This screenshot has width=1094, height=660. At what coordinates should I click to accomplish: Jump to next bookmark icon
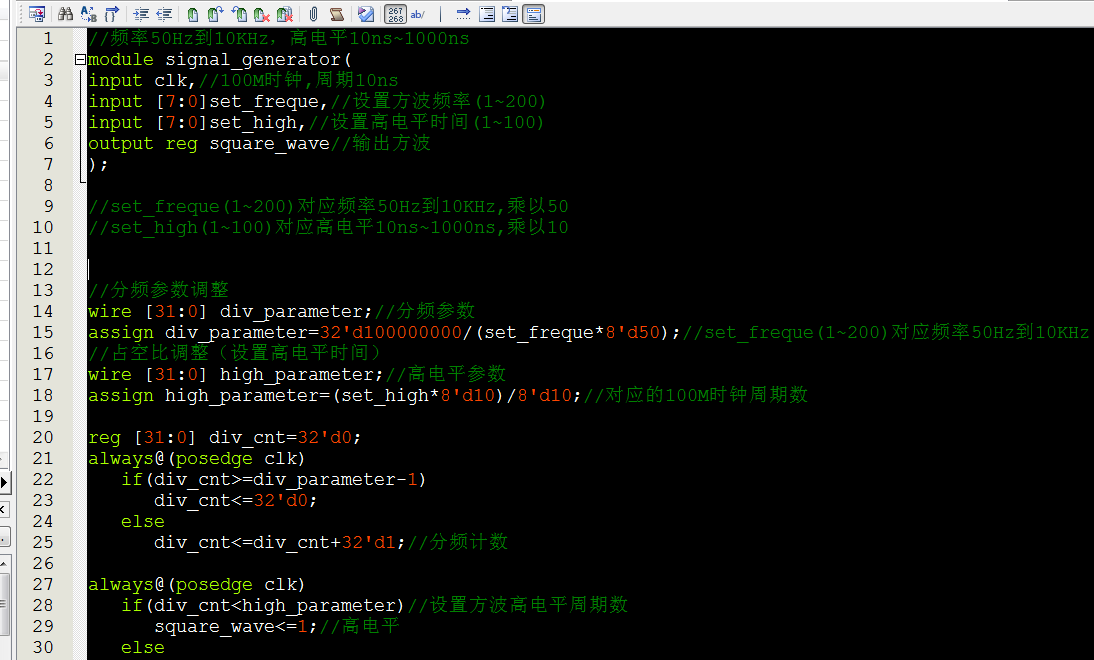coord(216,13)
